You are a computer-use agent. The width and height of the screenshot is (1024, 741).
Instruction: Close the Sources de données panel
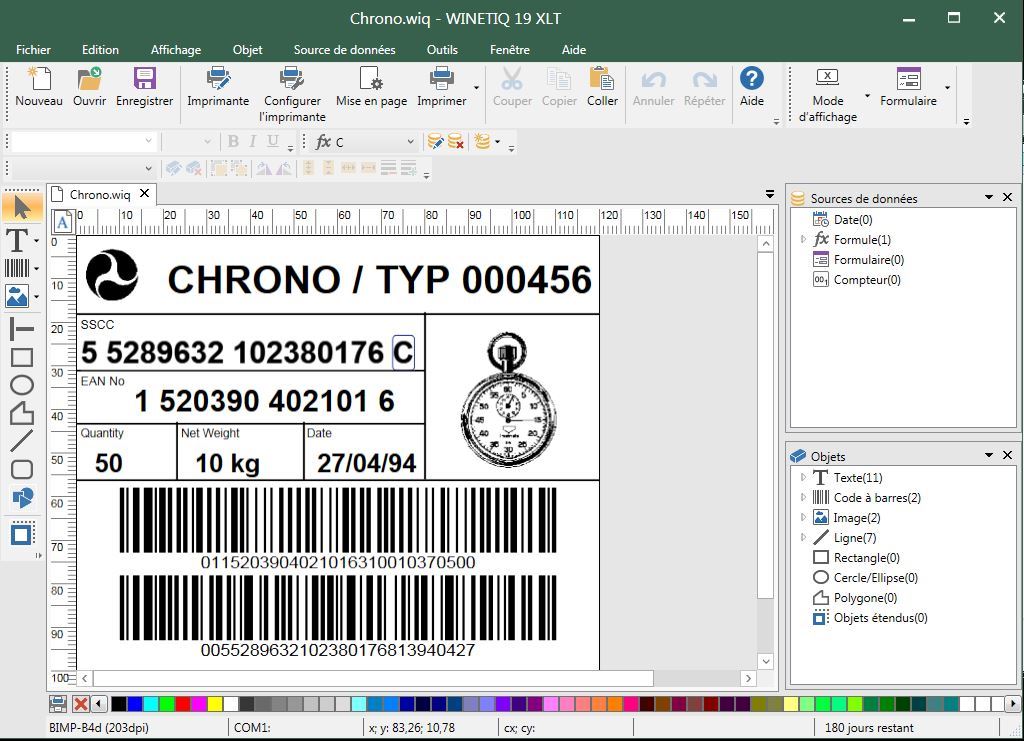point(1008,197)
